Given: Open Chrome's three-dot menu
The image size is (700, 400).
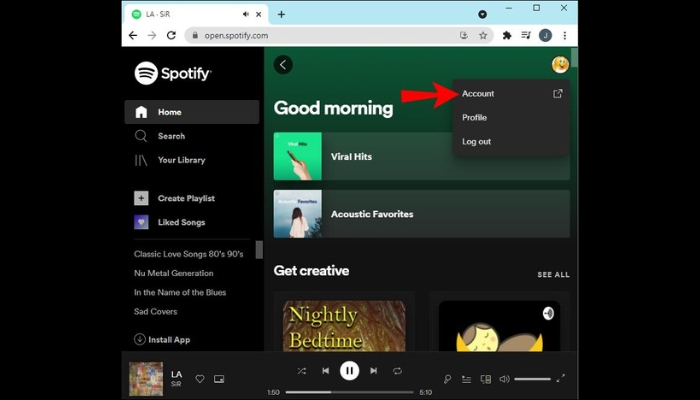Looking at the screenshot, I should click(x=565, y=35).
